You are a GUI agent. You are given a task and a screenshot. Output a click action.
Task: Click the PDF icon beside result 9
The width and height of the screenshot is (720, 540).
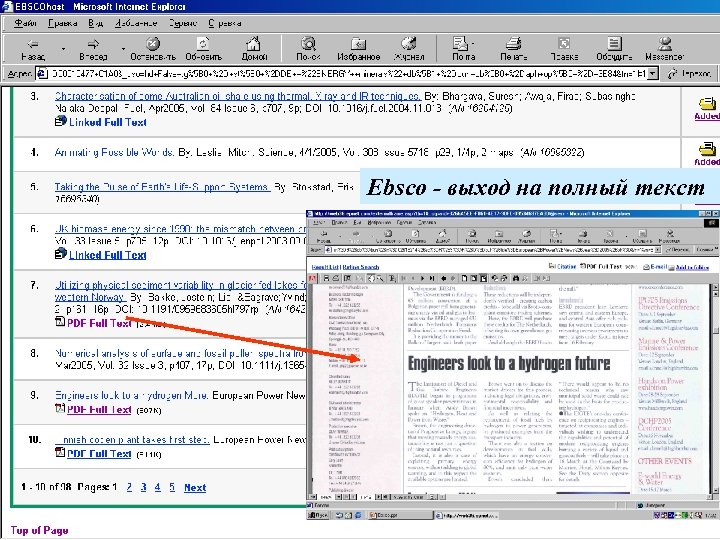(60, 408)
